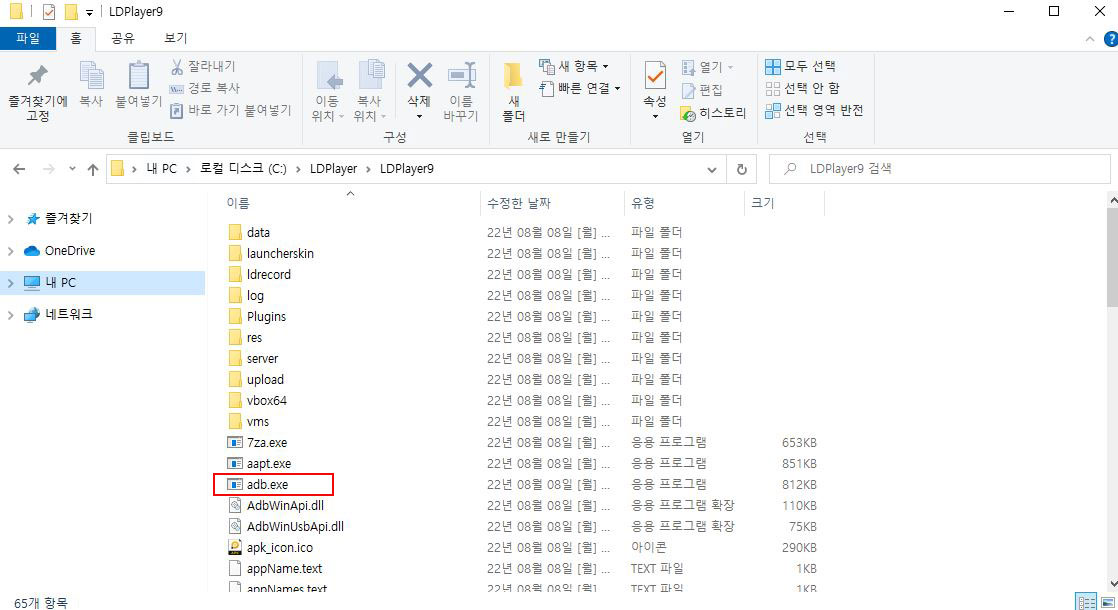
Task: Select the launcherskin folder
Action: (271, 254)
